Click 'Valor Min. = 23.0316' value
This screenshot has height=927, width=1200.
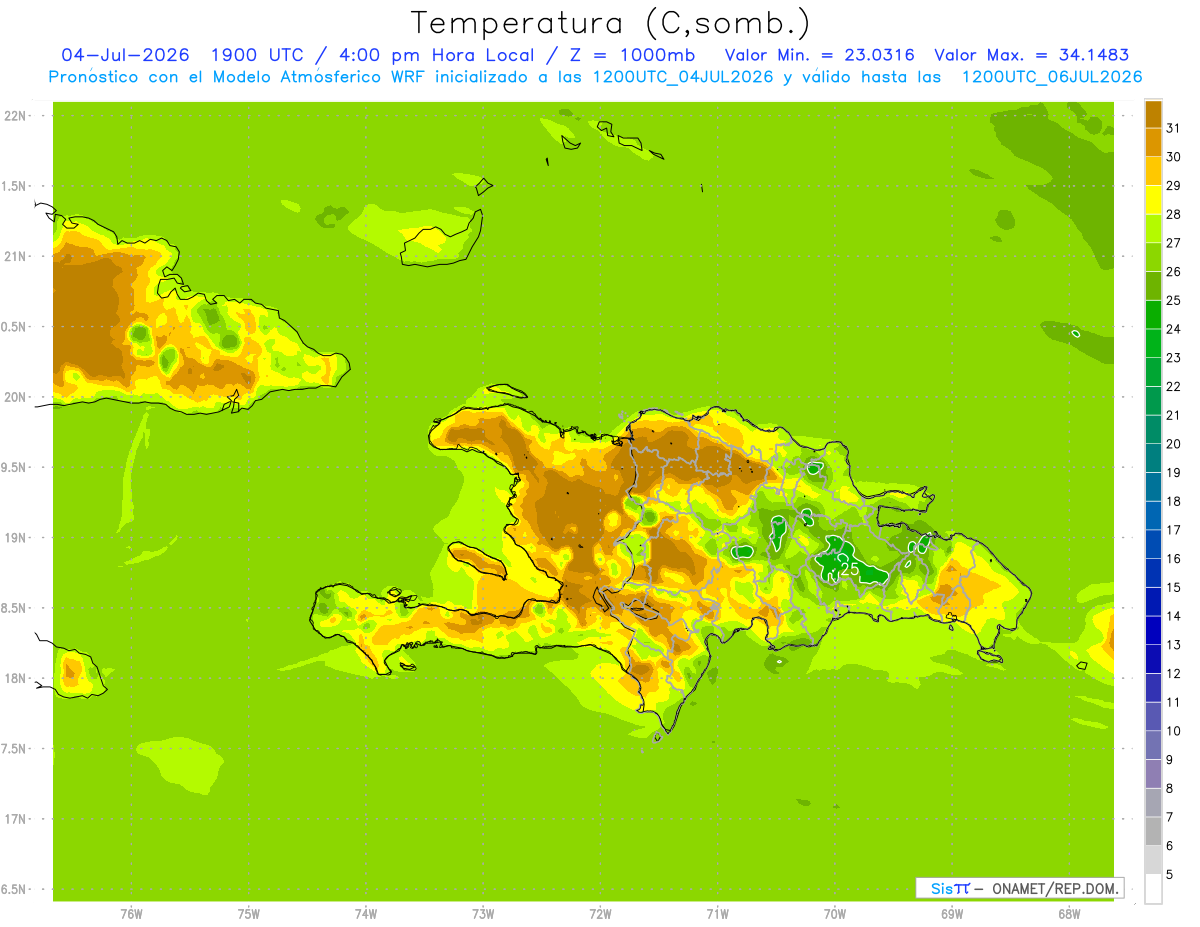click(x=819, y=55)
